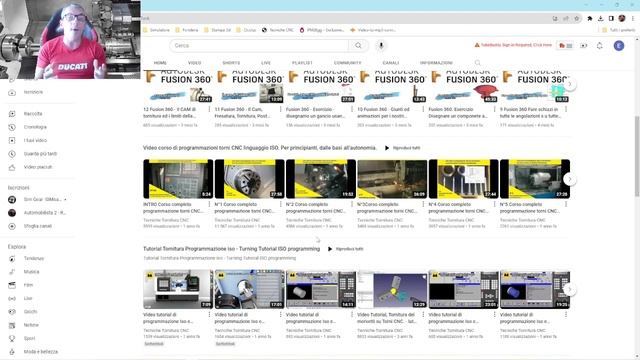Screen dimensions: 640x360
Task: Switch to the VIDEO channel tab
Action: point(195,63)
